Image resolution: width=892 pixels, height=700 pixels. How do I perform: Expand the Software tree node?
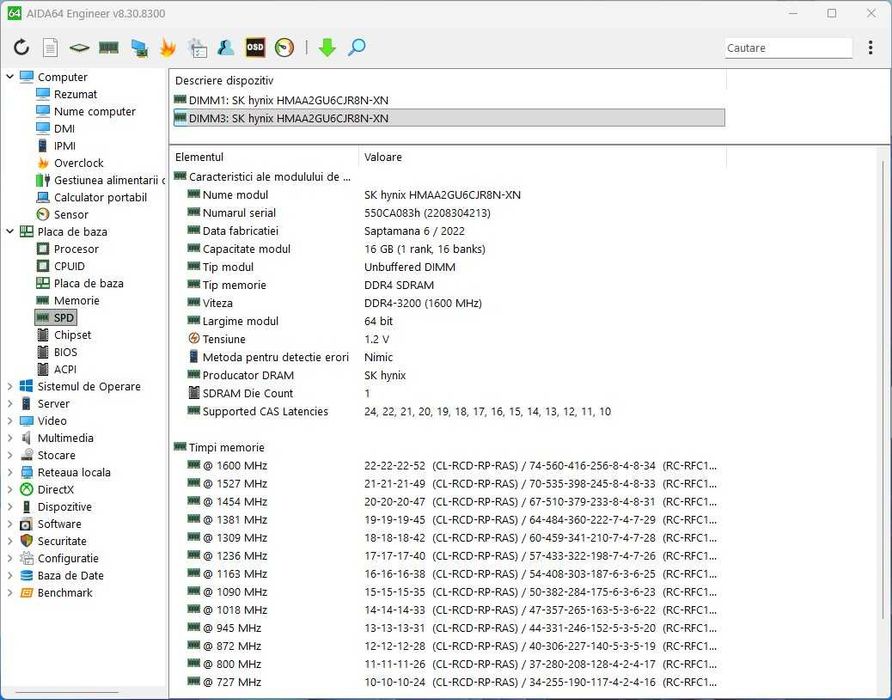10,524
